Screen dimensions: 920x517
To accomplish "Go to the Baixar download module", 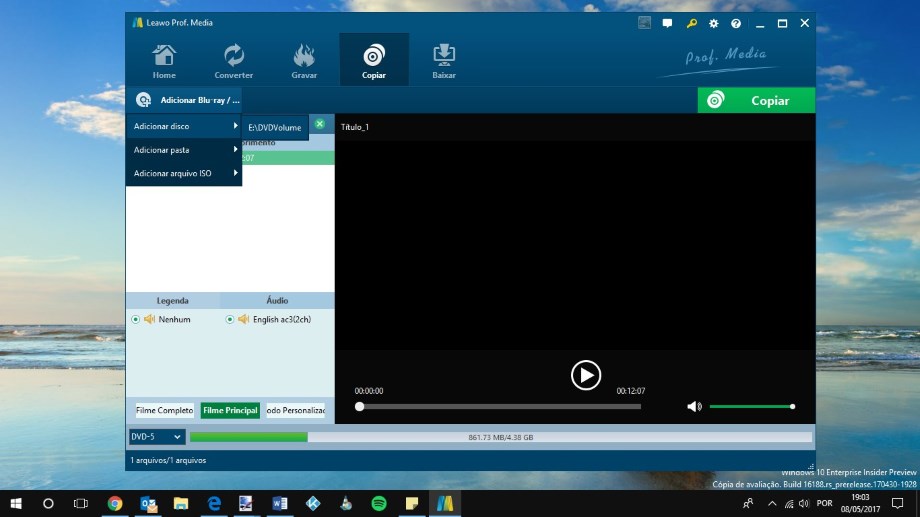I will point(444,60).
